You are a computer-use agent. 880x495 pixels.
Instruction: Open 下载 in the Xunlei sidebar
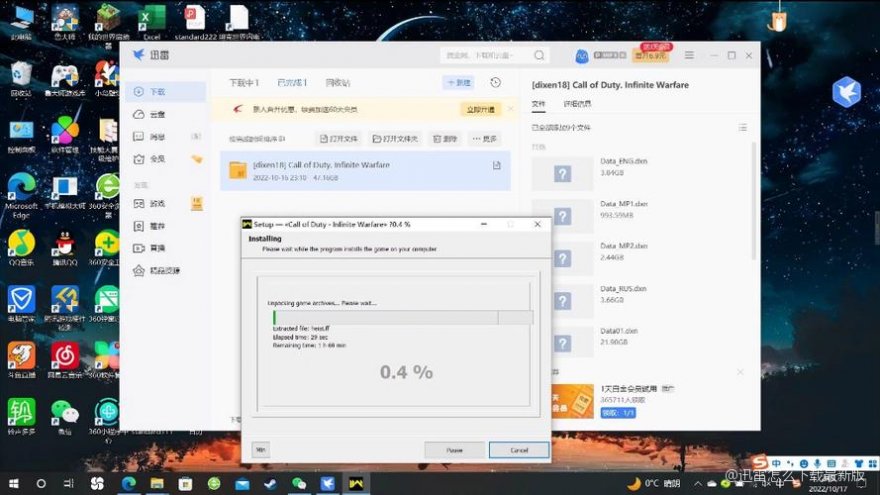point(166,91)
